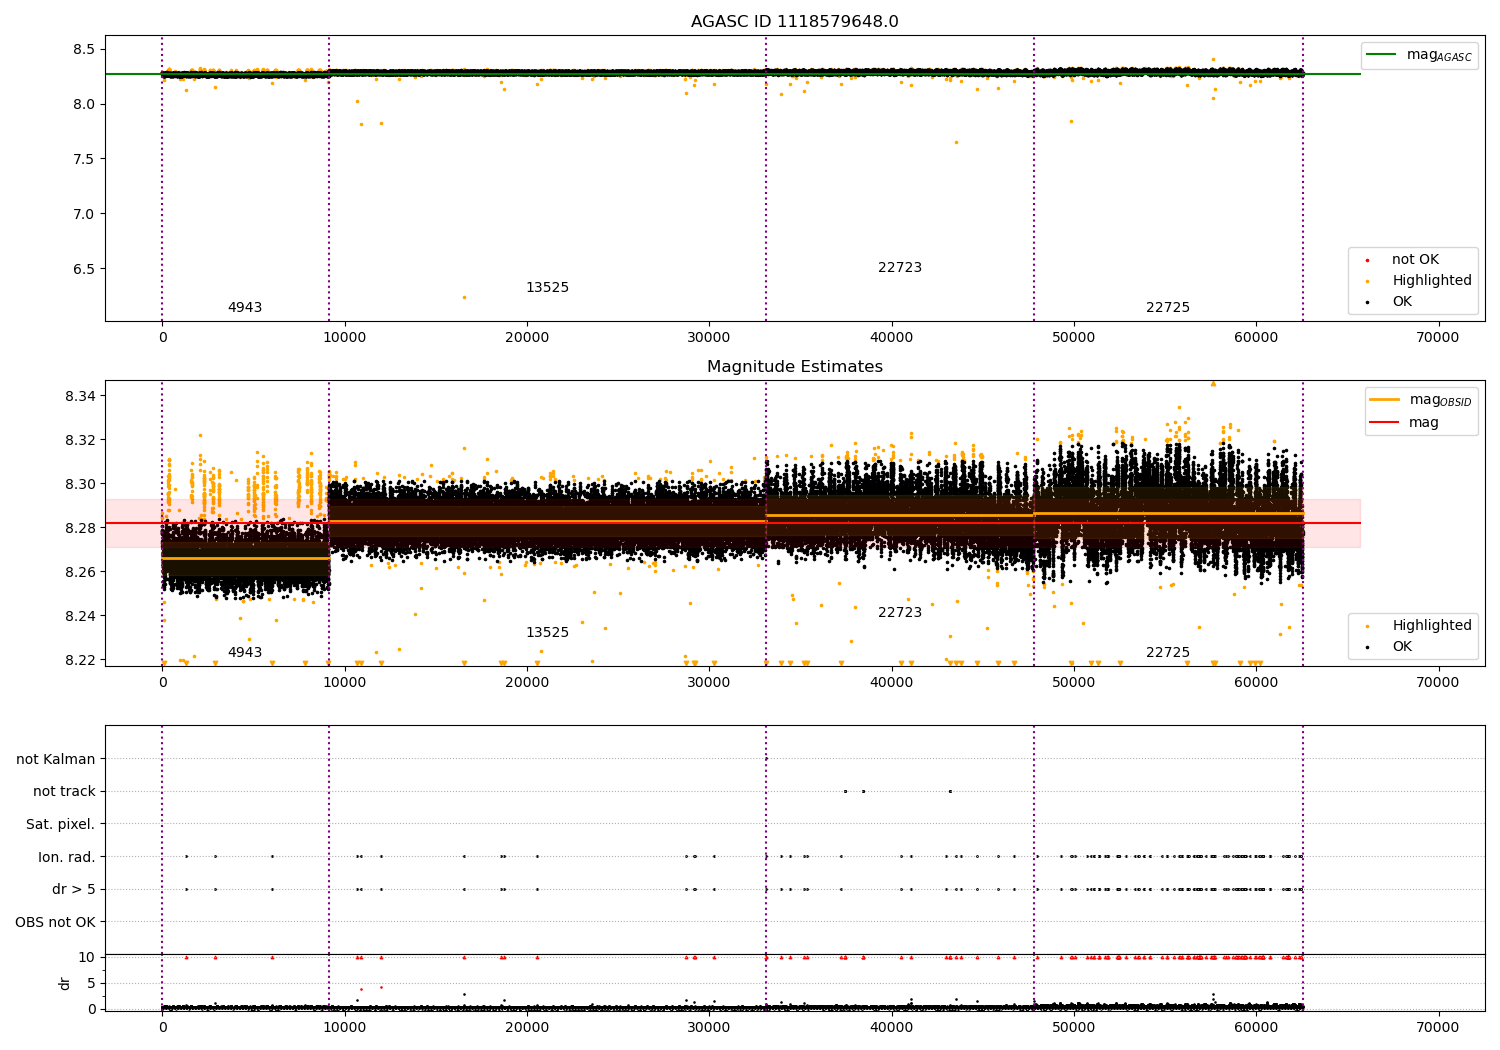
Task: Click the "30000" x-tick under the top plot
Action: 709,339
